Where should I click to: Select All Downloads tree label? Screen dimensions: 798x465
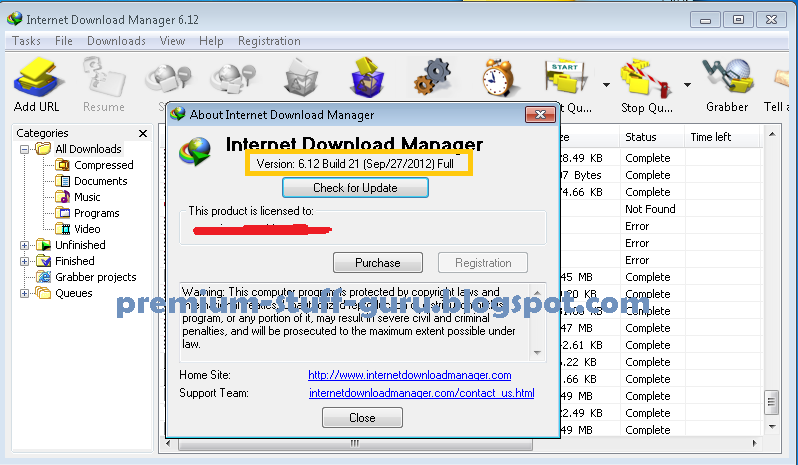[x=88, y=149]
